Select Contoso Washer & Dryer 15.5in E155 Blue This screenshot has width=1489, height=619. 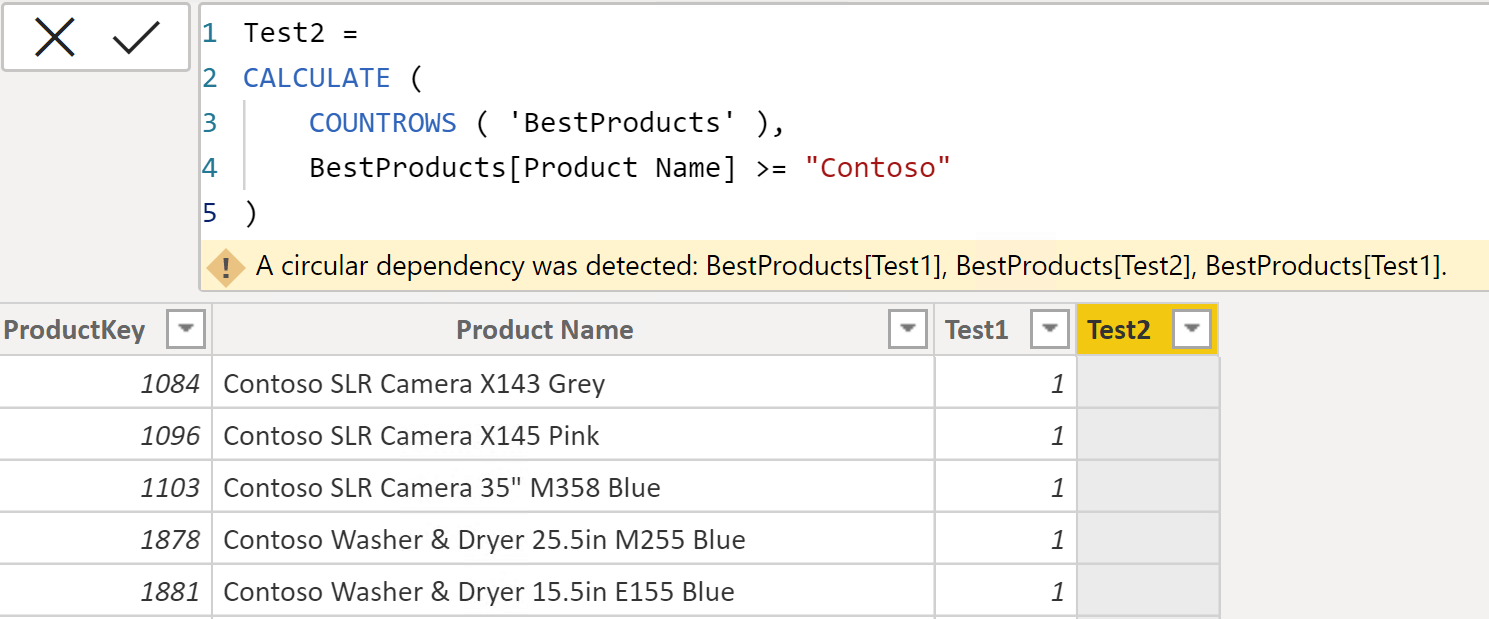pos(574,591)
